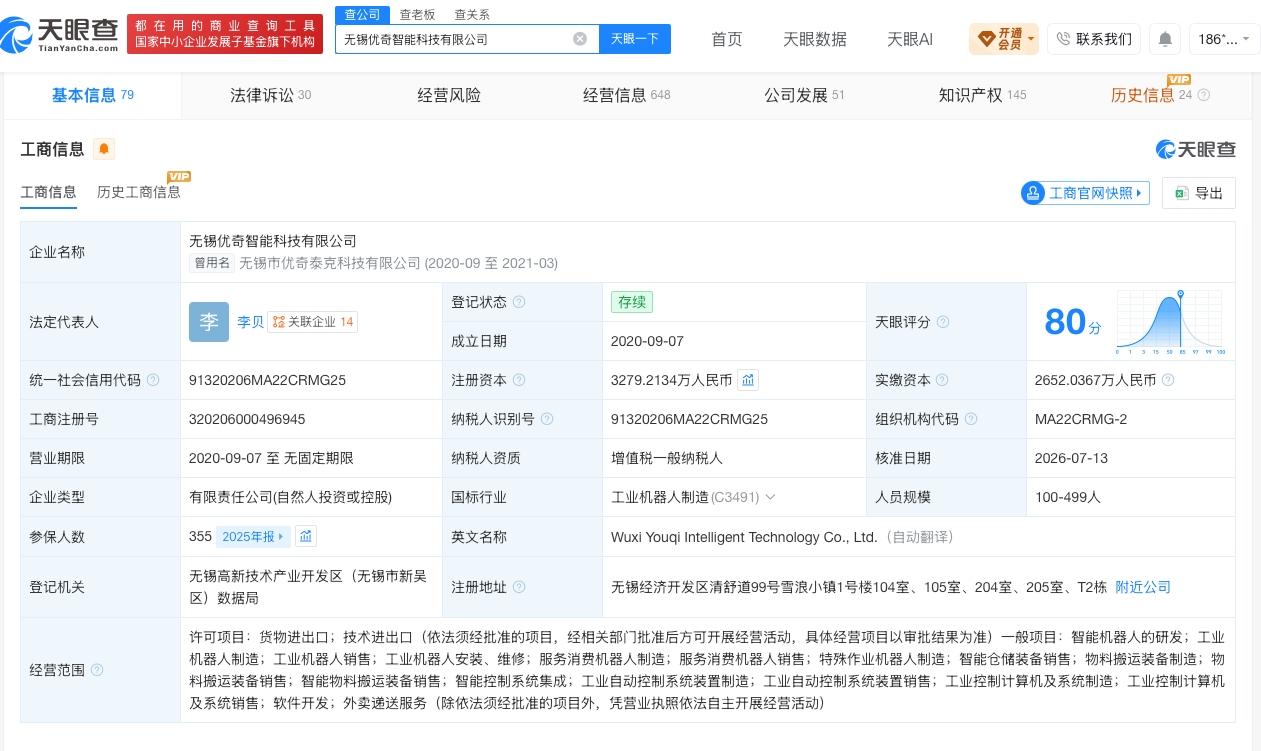Show help for 统一社会信用代码
The height and width of the screenshot is (751, 1261).
(x=153, y=380)
